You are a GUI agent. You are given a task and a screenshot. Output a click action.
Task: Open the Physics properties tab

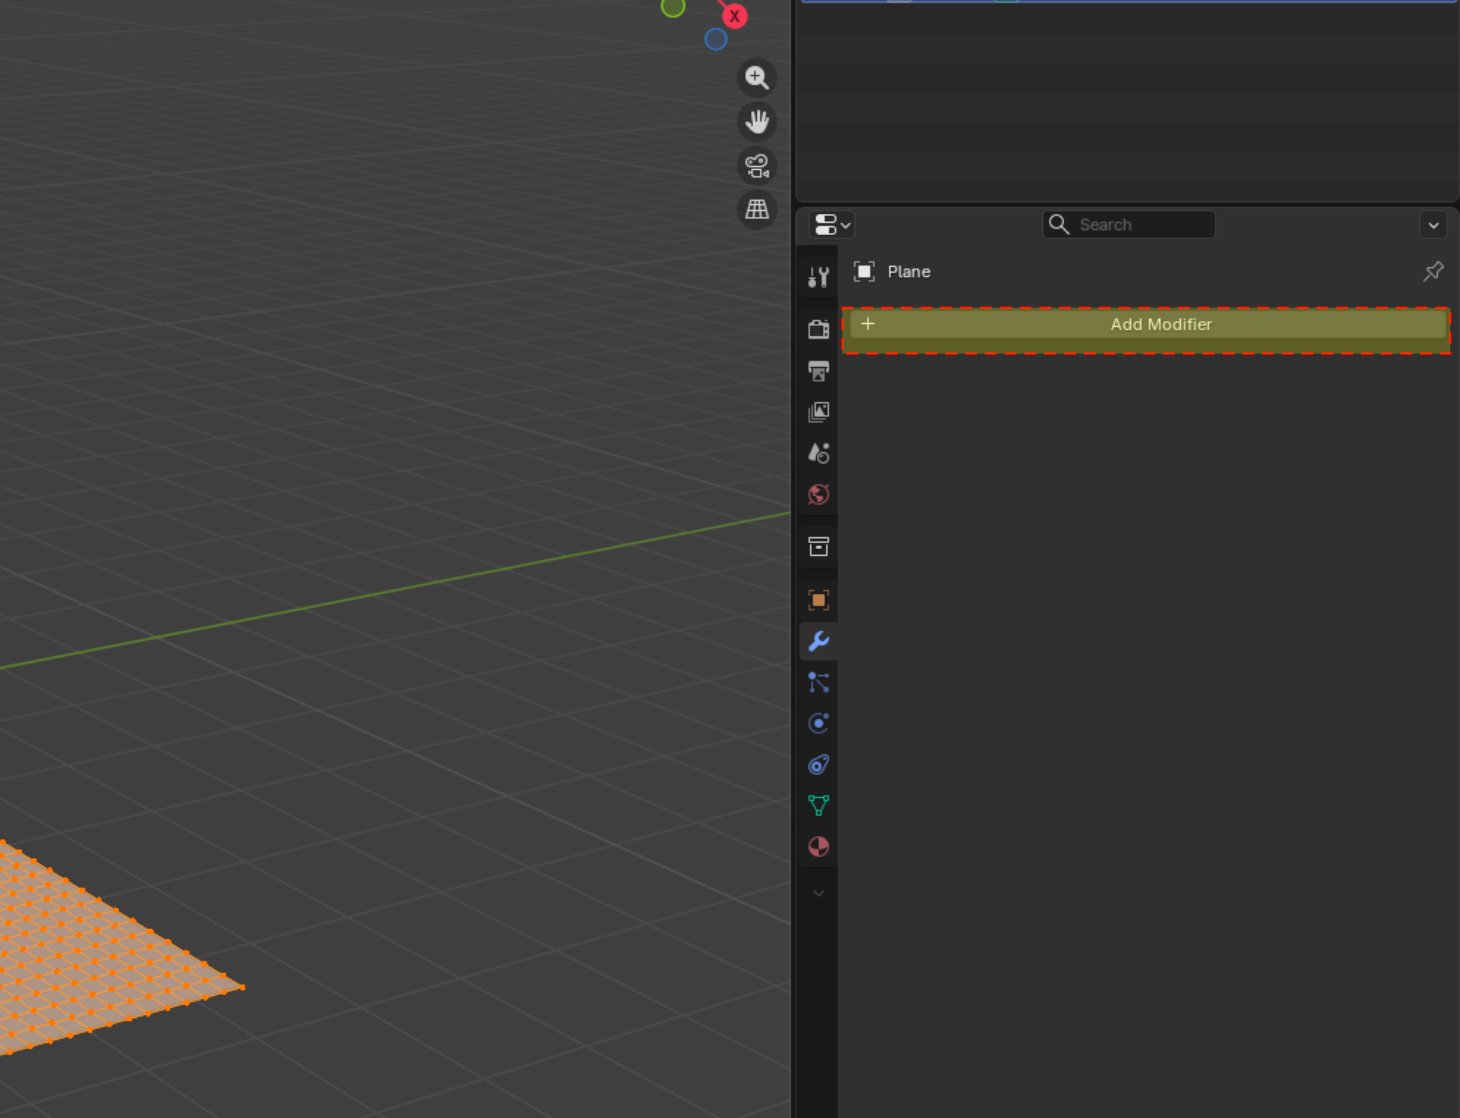(x=819, y=723)
